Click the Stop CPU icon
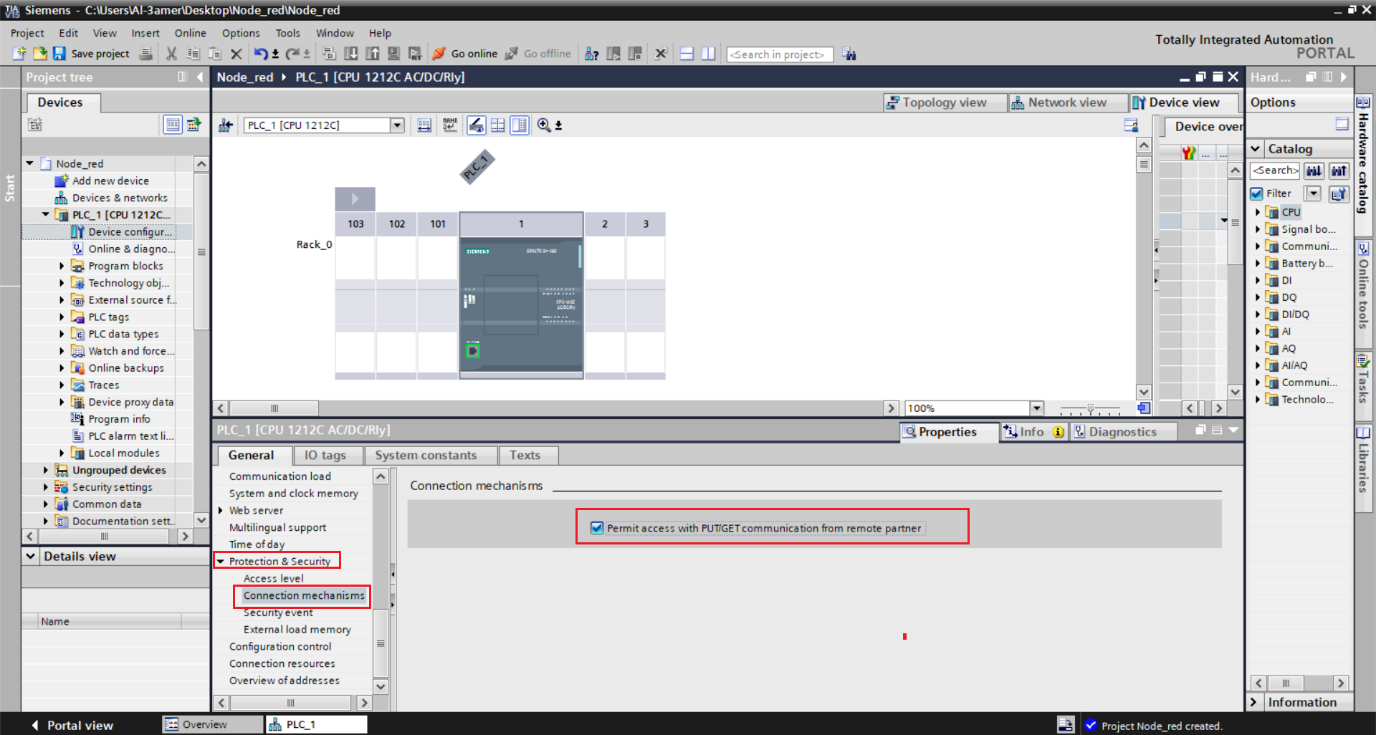 (634, 53)
